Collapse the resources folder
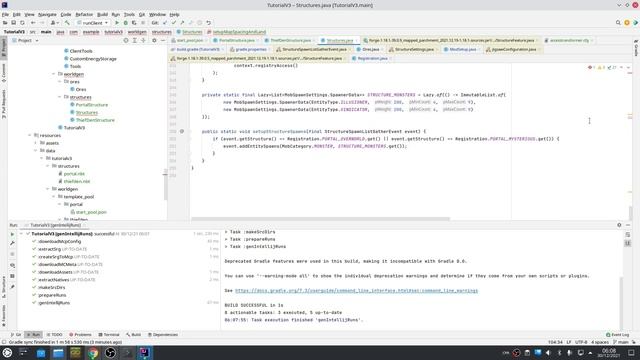640x360 pixels. pyautogui.click(x=29, y=136)
